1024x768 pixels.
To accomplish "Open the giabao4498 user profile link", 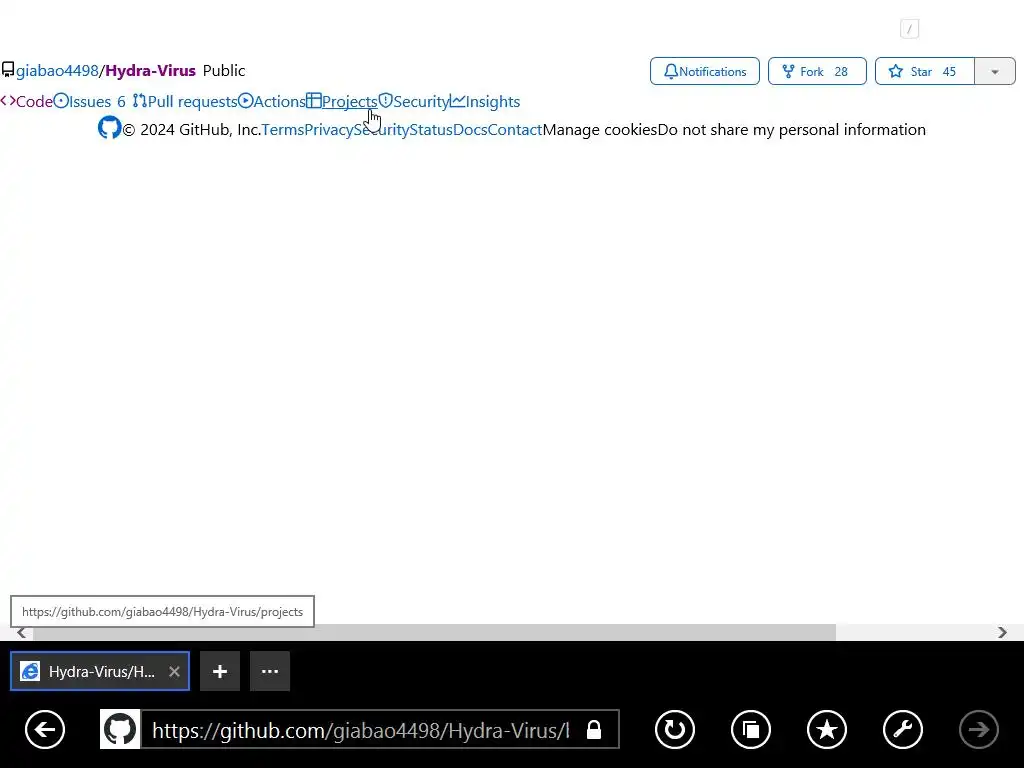I will tap(57, 71).
